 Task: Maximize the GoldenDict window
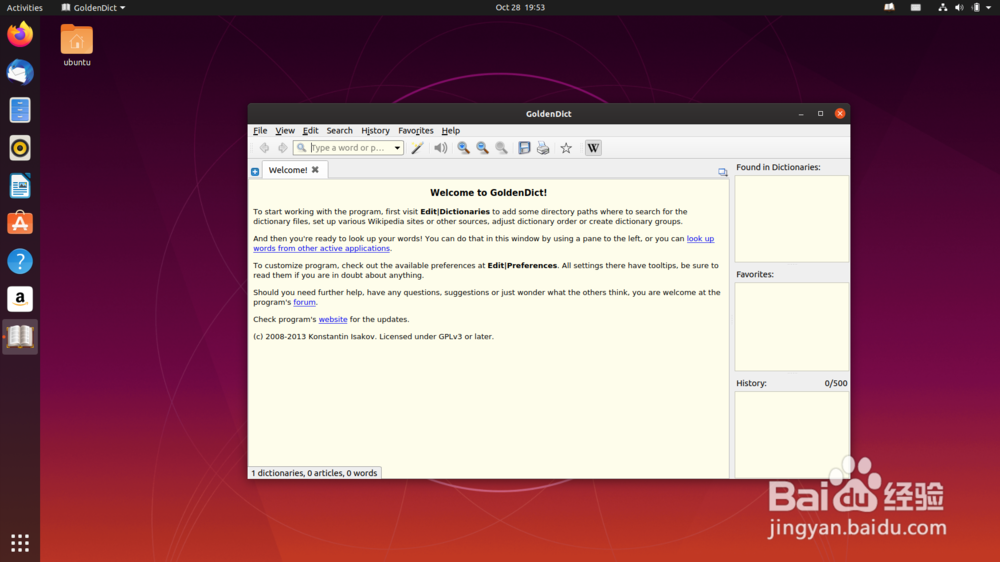[820, 114]
